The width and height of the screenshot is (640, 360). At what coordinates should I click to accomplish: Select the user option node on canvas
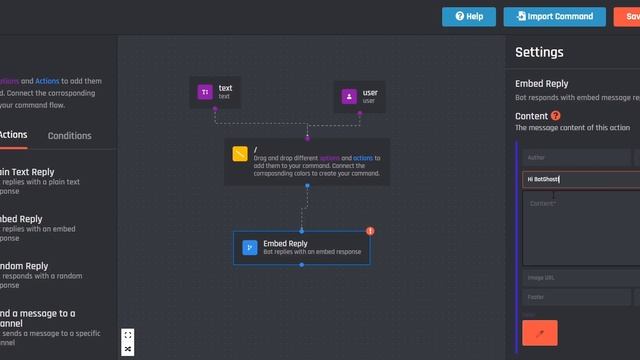(x=360, y=97)
